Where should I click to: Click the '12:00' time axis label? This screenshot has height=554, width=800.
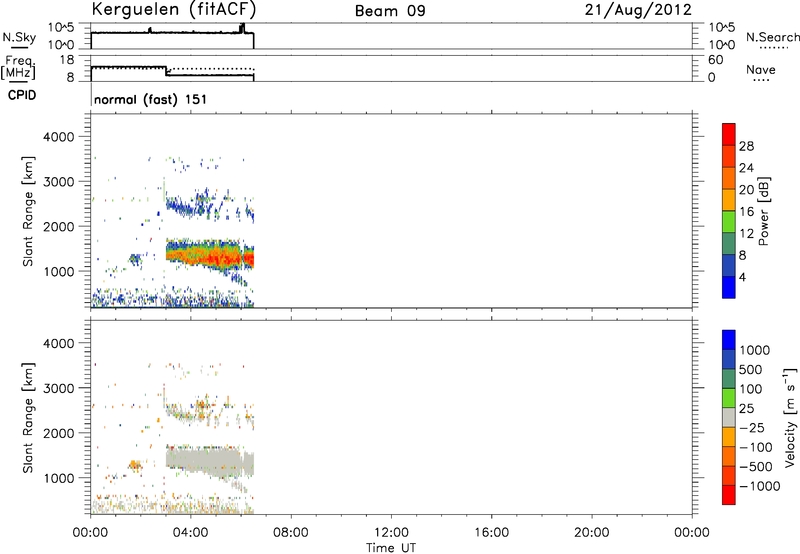391,533
